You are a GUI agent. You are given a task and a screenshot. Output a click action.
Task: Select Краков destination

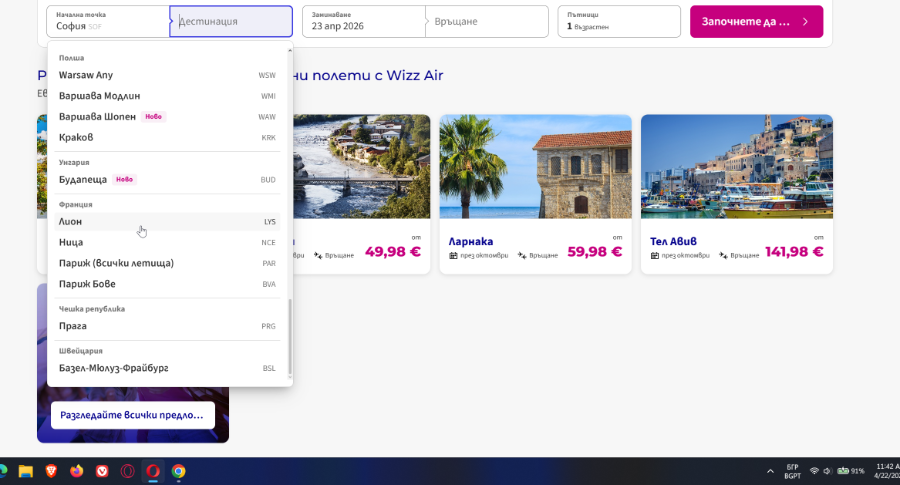tap(167, 137)
